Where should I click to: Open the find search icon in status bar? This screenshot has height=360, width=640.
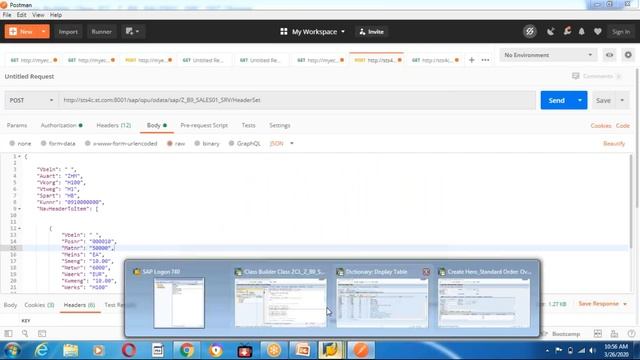(25, 333)
